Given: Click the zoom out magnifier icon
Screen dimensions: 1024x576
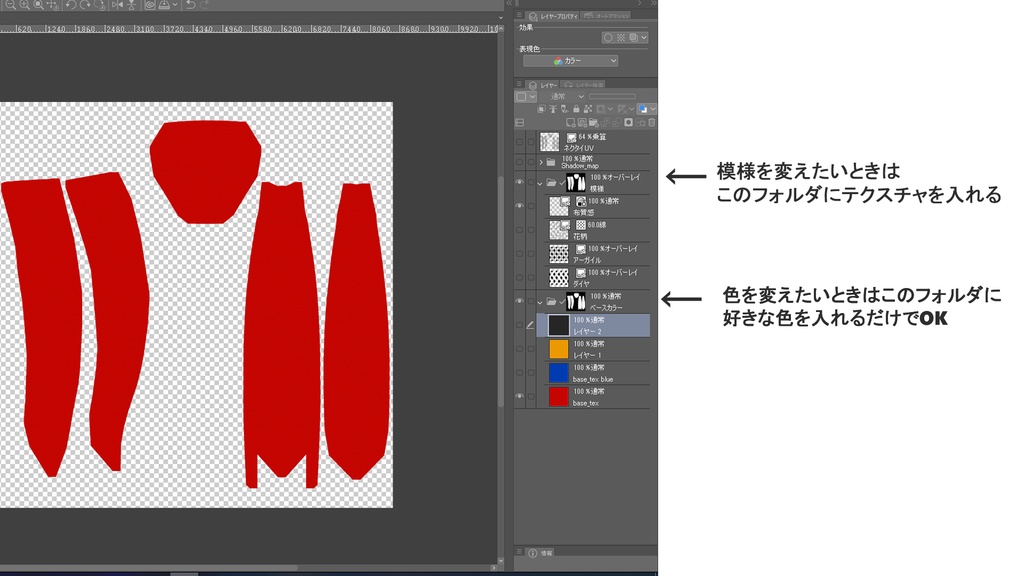Looking at the screenshot, I should pos(10,5).
